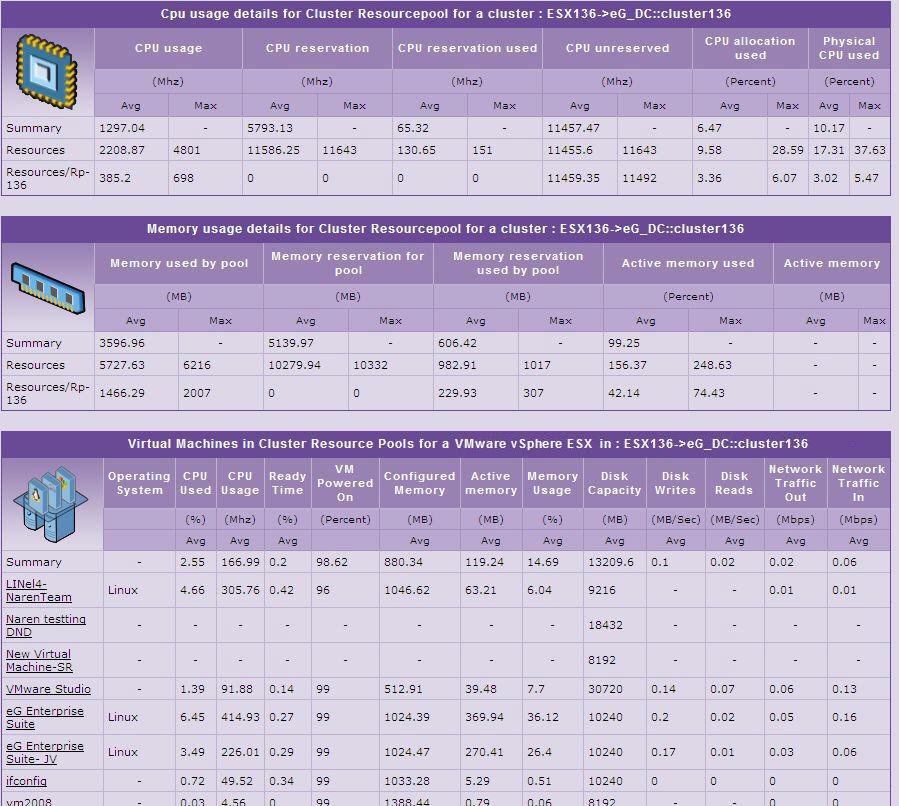The width and height of the screenshot is (899, 806).
Task: Select active memory value 270.41
Action: [484, 752]
